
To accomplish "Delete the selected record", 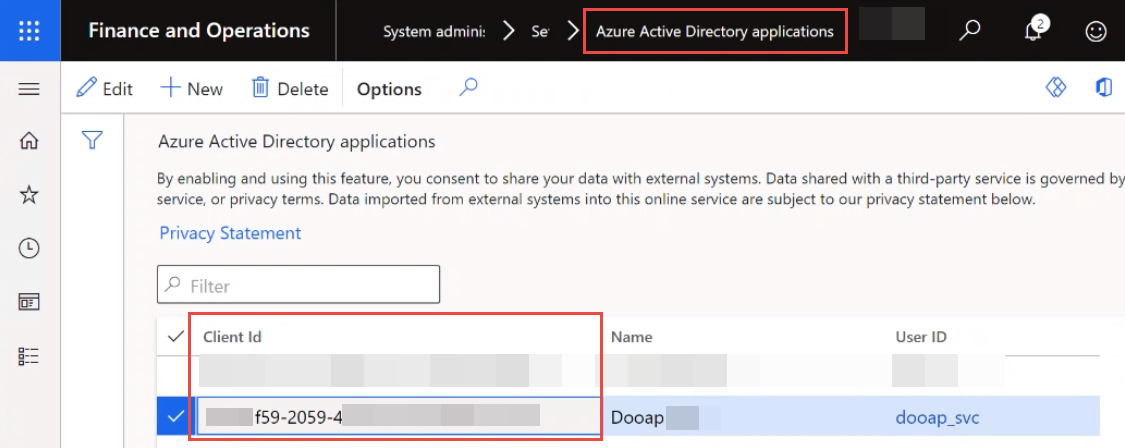I will click(290, 88).
